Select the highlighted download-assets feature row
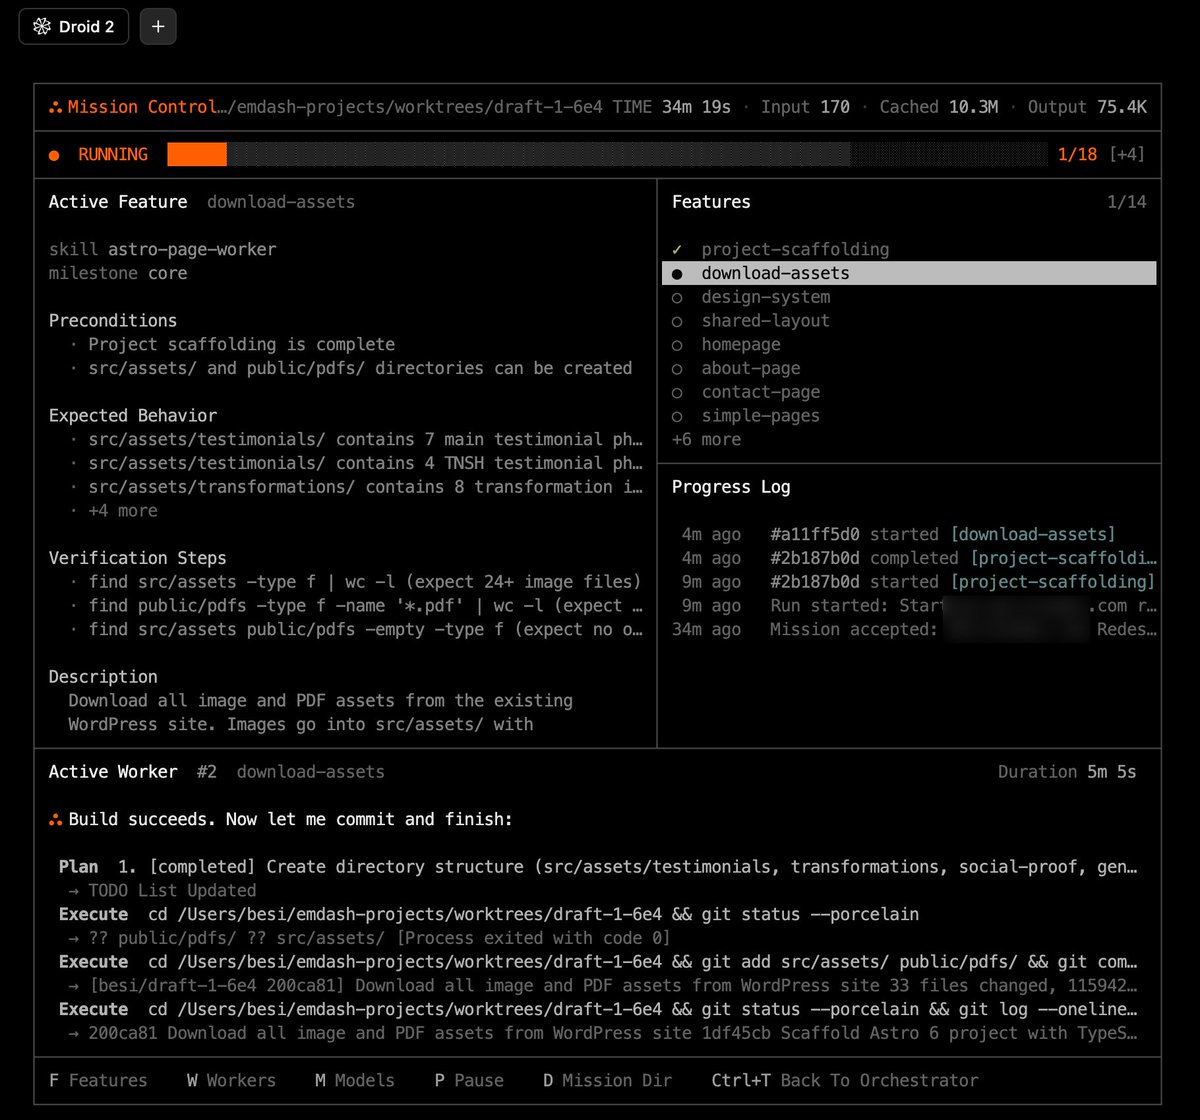Image resolution: width=1200 pixels, height=1120 pixels. (909, 273)
